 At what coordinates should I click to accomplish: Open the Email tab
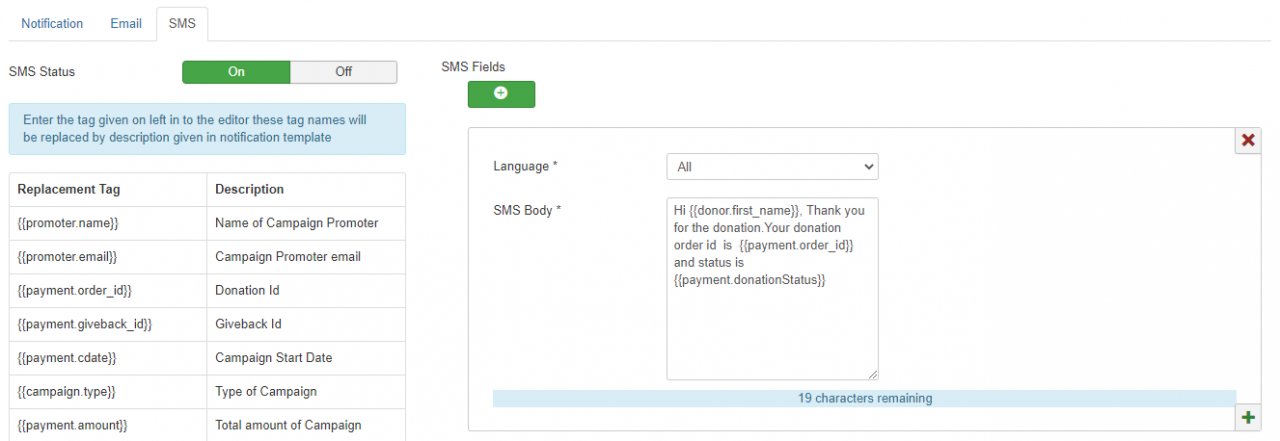point(126,23)
